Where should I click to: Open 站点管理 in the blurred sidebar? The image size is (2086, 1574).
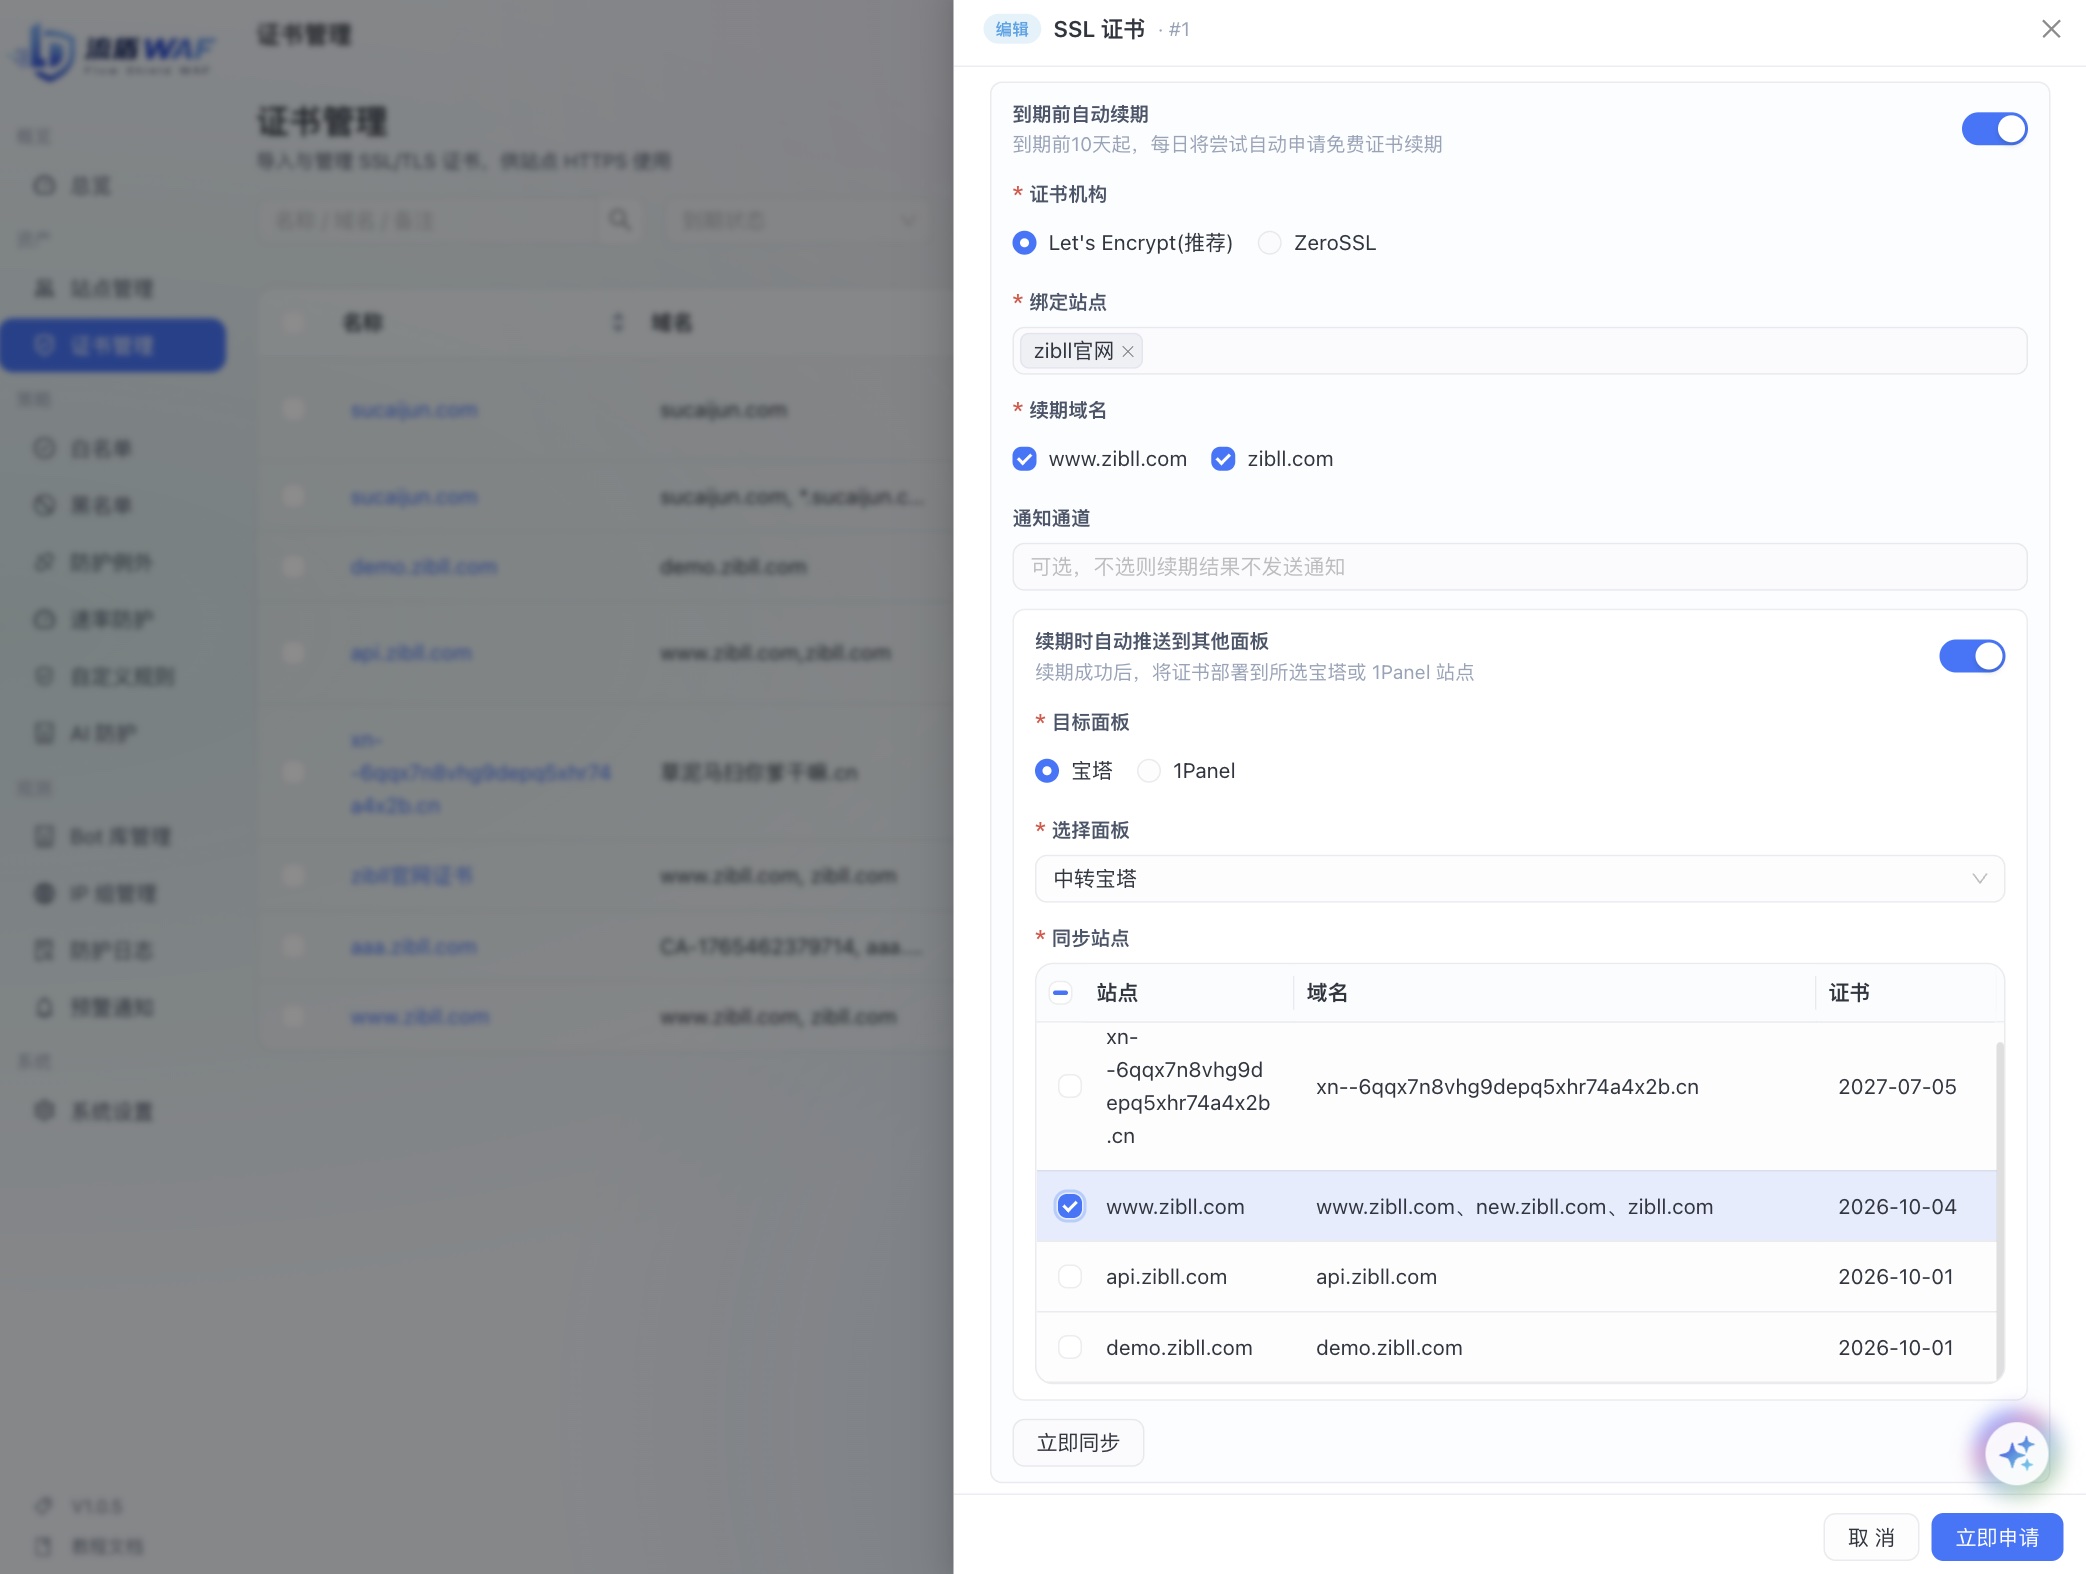coord(113,288)
